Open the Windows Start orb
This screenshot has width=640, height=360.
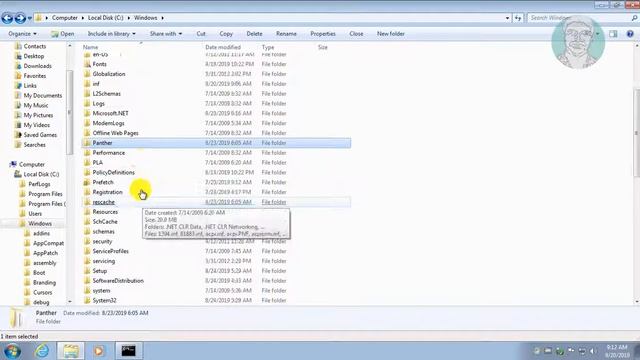click(x=12, y=351)
